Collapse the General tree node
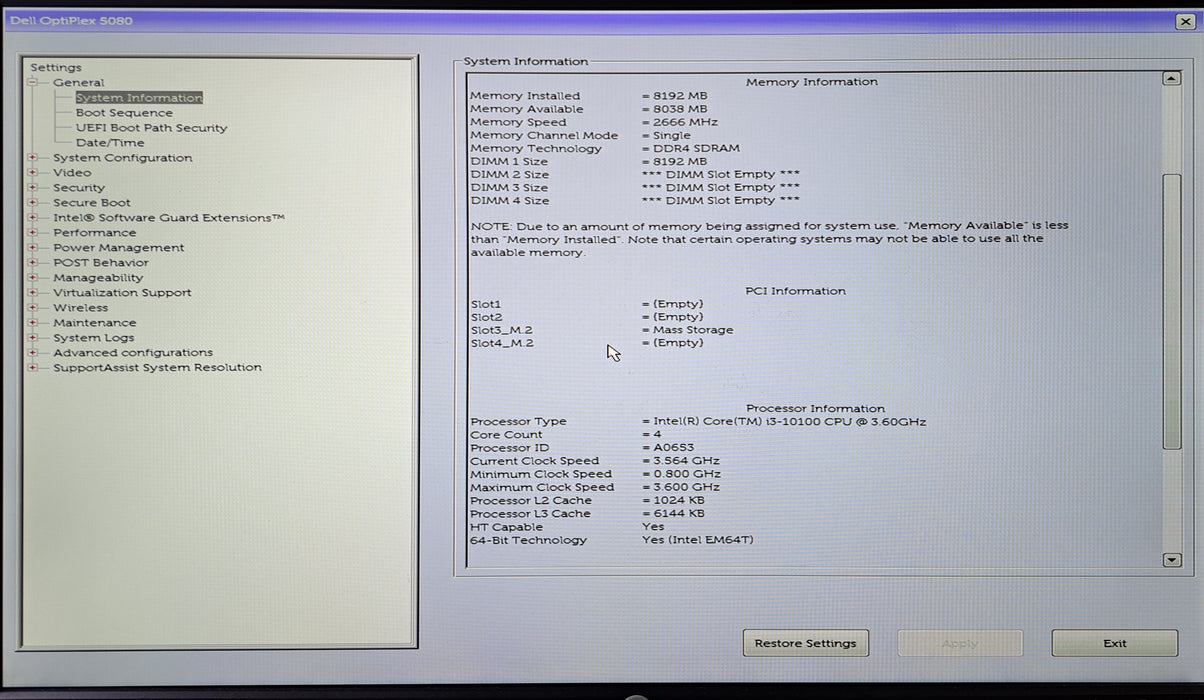1204x700 pixels. coord(33,82)
